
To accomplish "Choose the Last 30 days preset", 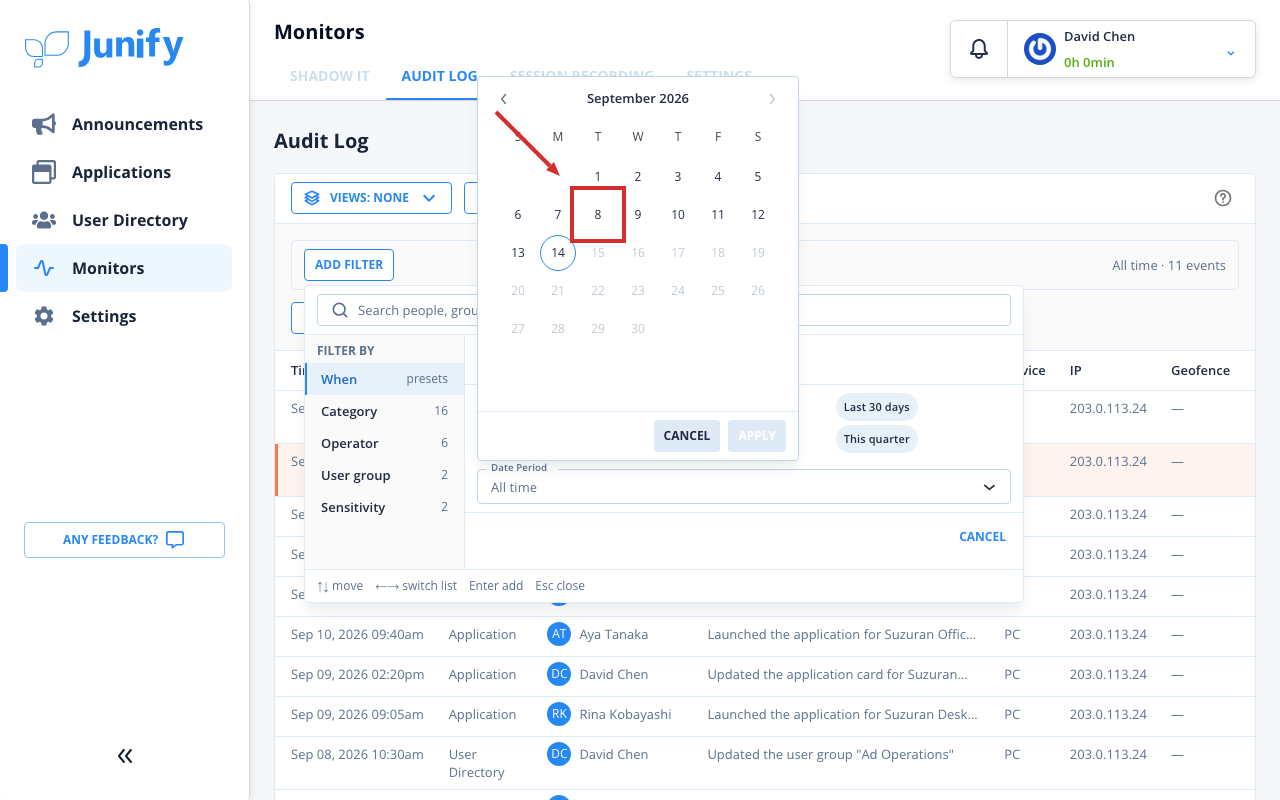I will 876,407.
